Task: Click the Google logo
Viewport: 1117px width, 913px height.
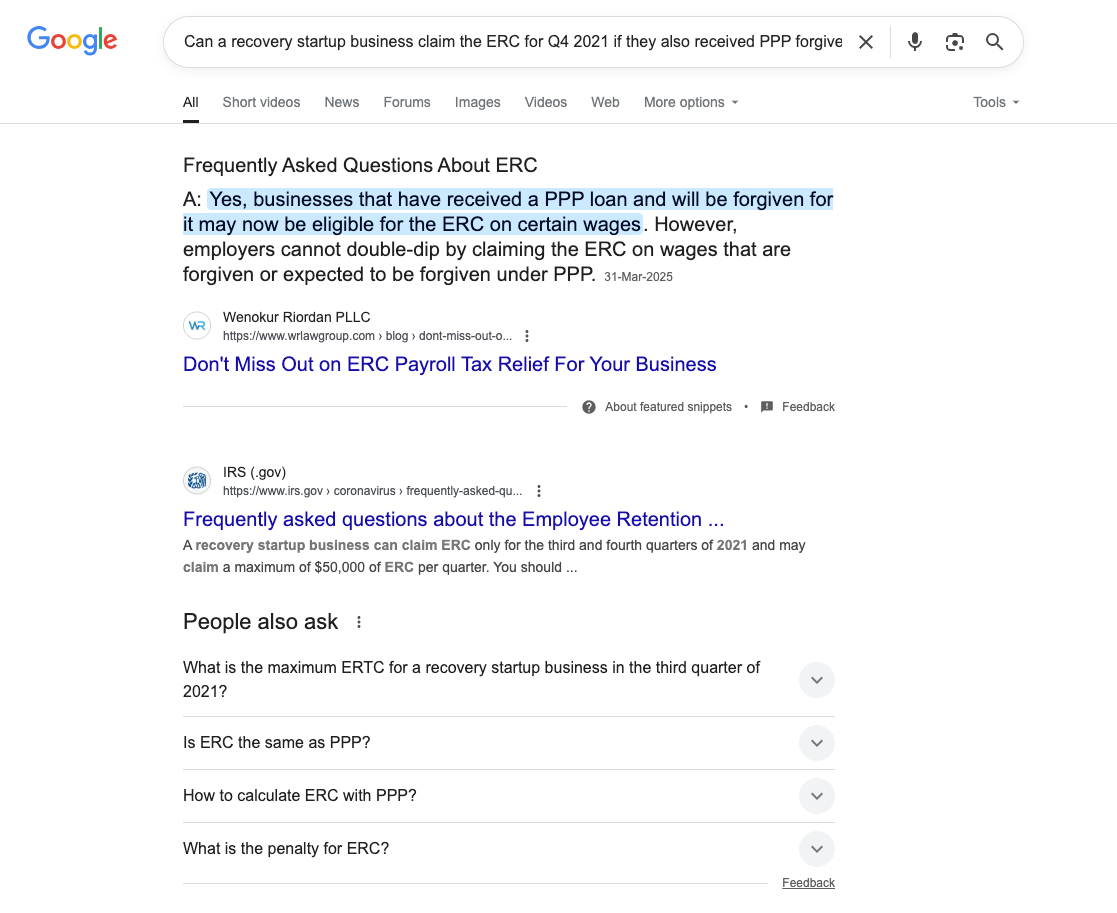Action: [72, 41]
